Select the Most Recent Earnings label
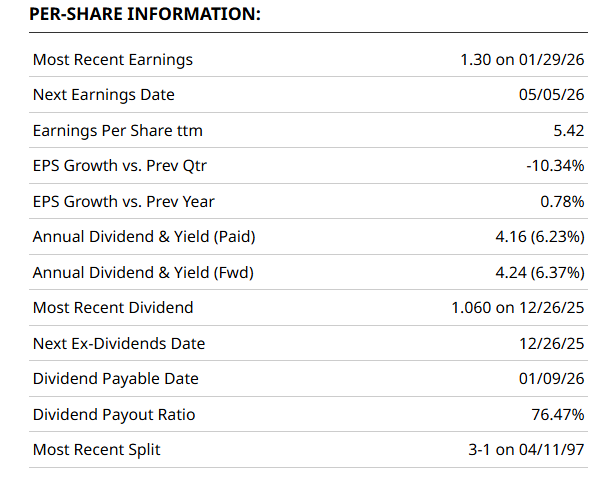 click(113, 59)
